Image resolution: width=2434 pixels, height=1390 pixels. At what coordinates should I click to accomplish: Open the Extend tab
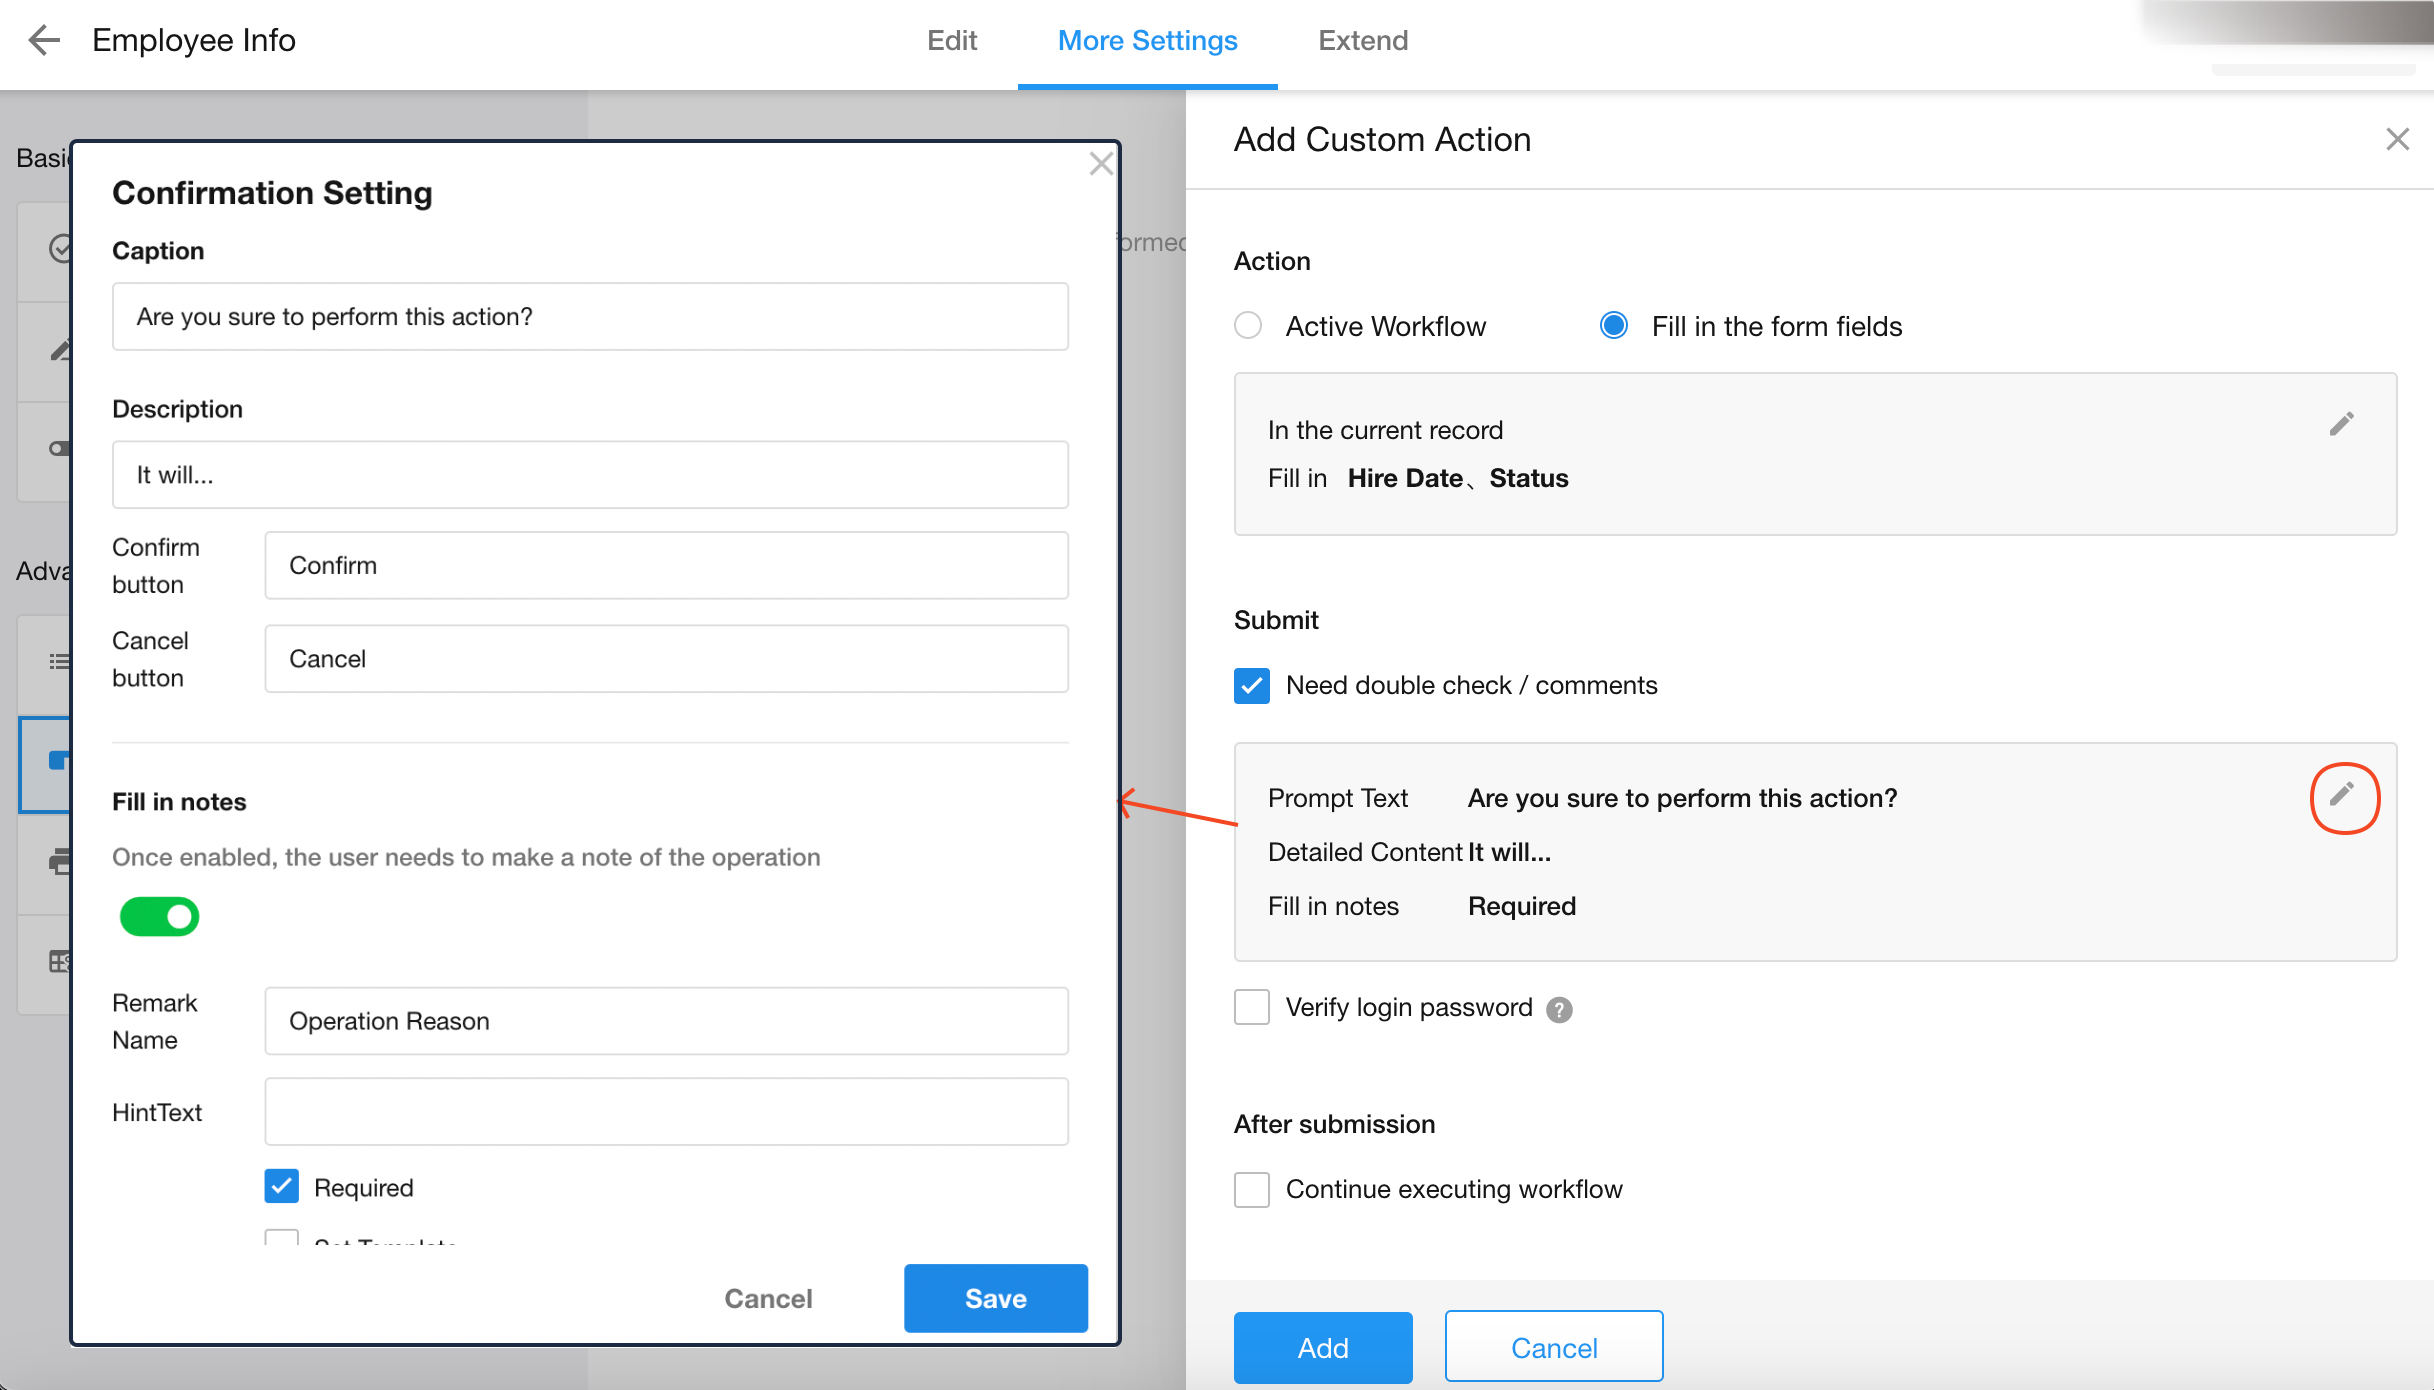click(x=1362, y=40)
